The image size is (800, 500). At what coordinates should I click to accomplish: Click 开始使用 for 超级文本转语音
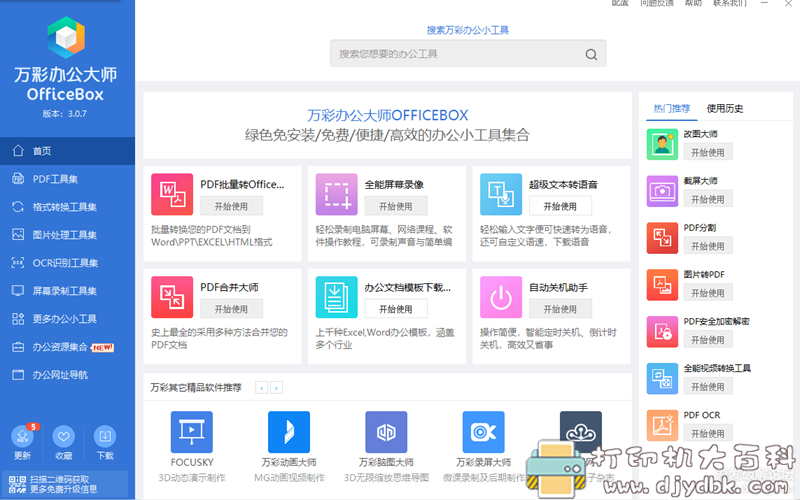(x=560, y=206)
